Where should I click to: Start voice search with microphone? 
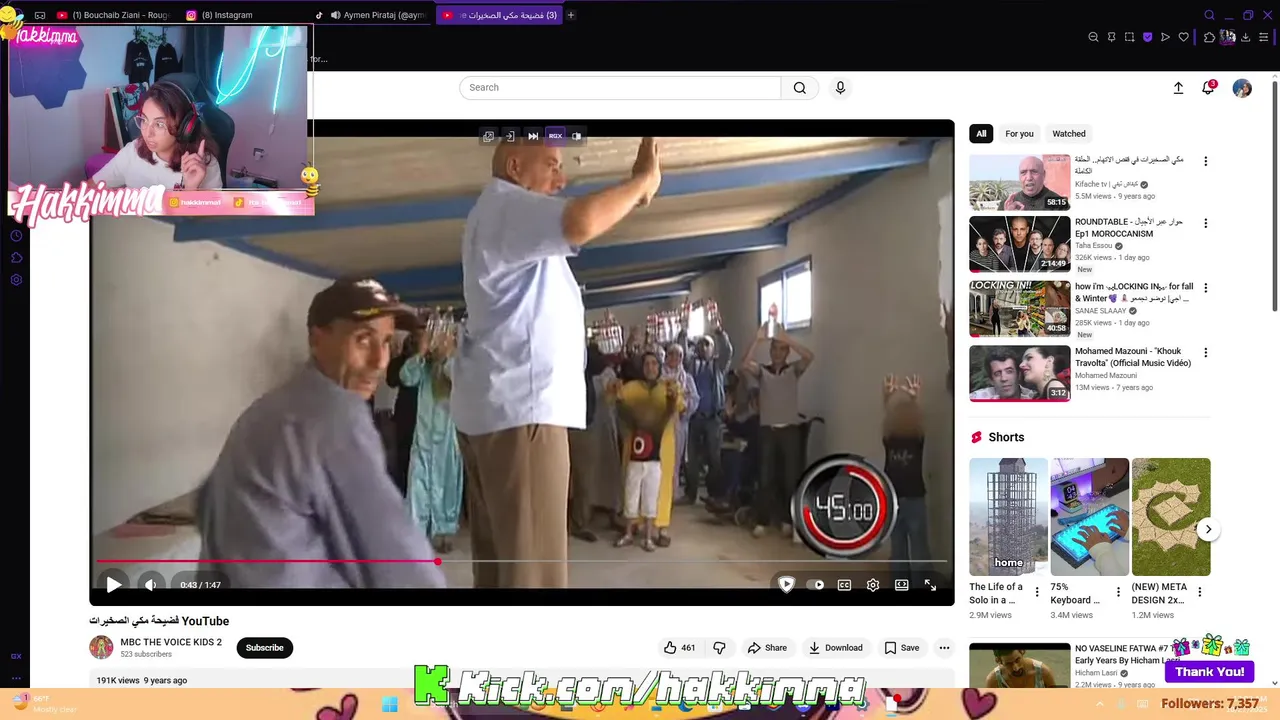[840, 88]
